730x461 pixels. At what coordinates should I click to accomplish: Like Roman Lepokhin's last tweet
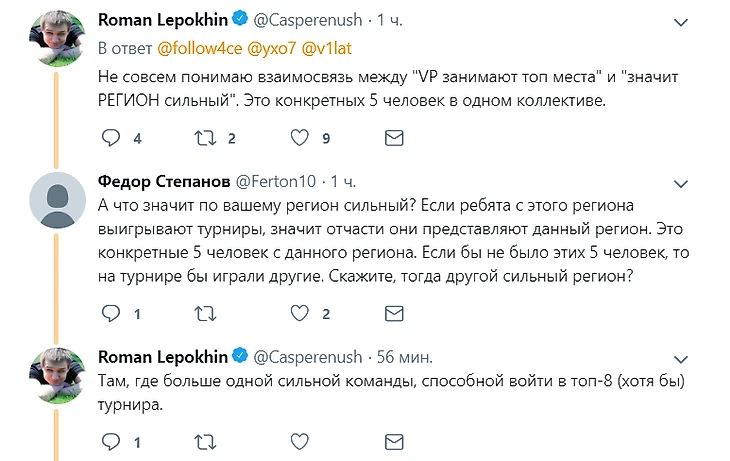coord(298,441)
